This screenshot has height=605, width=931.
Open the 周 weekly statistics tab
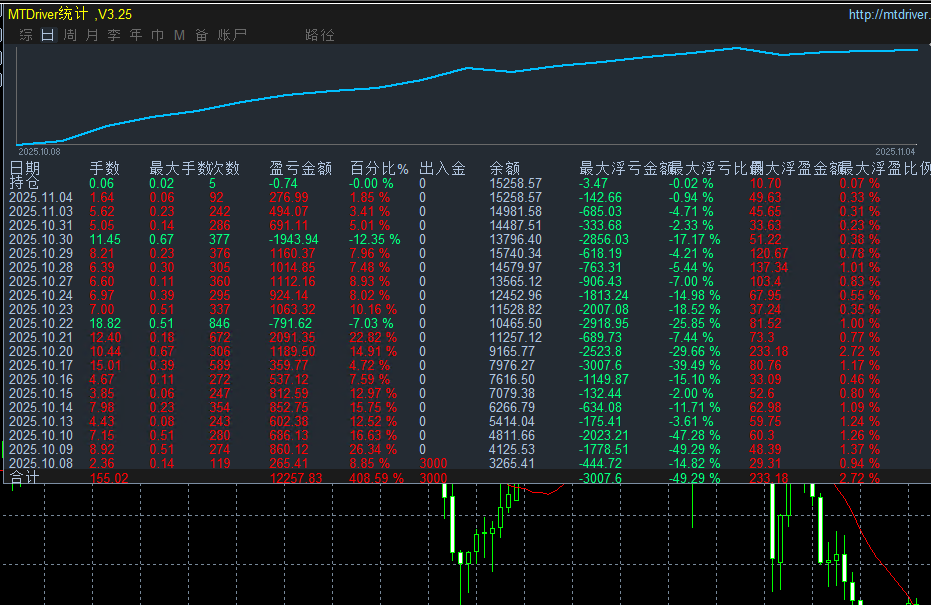70,35
